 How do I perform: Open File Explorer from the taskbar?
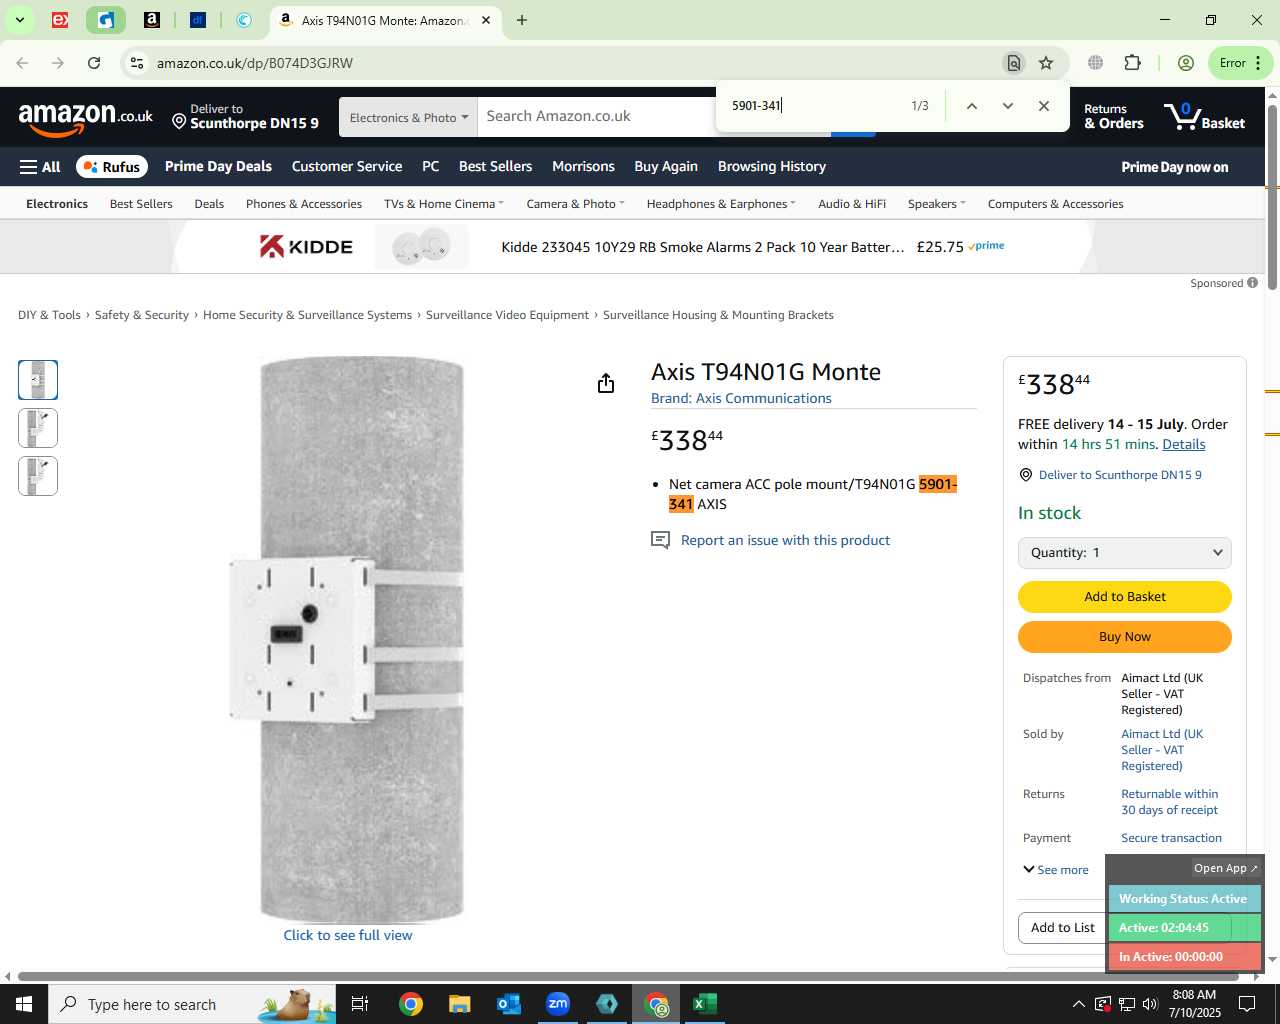(x=460, y=1004)
